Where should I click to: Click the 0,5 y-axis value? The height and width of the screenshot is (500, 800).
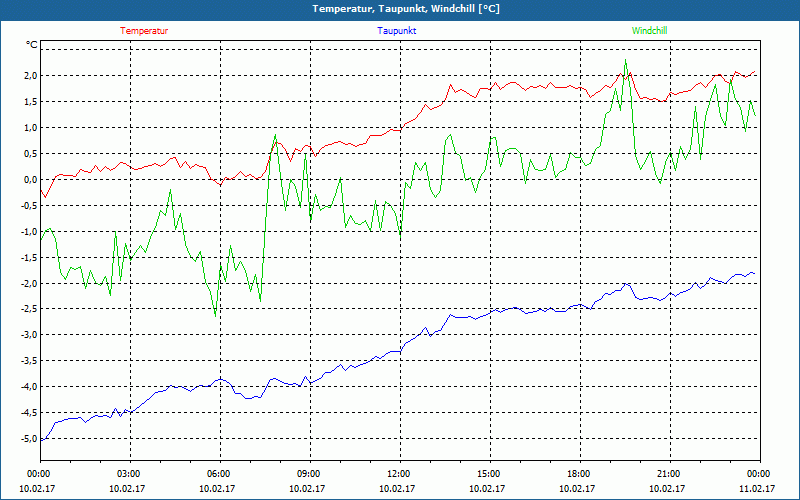[32, 154]
